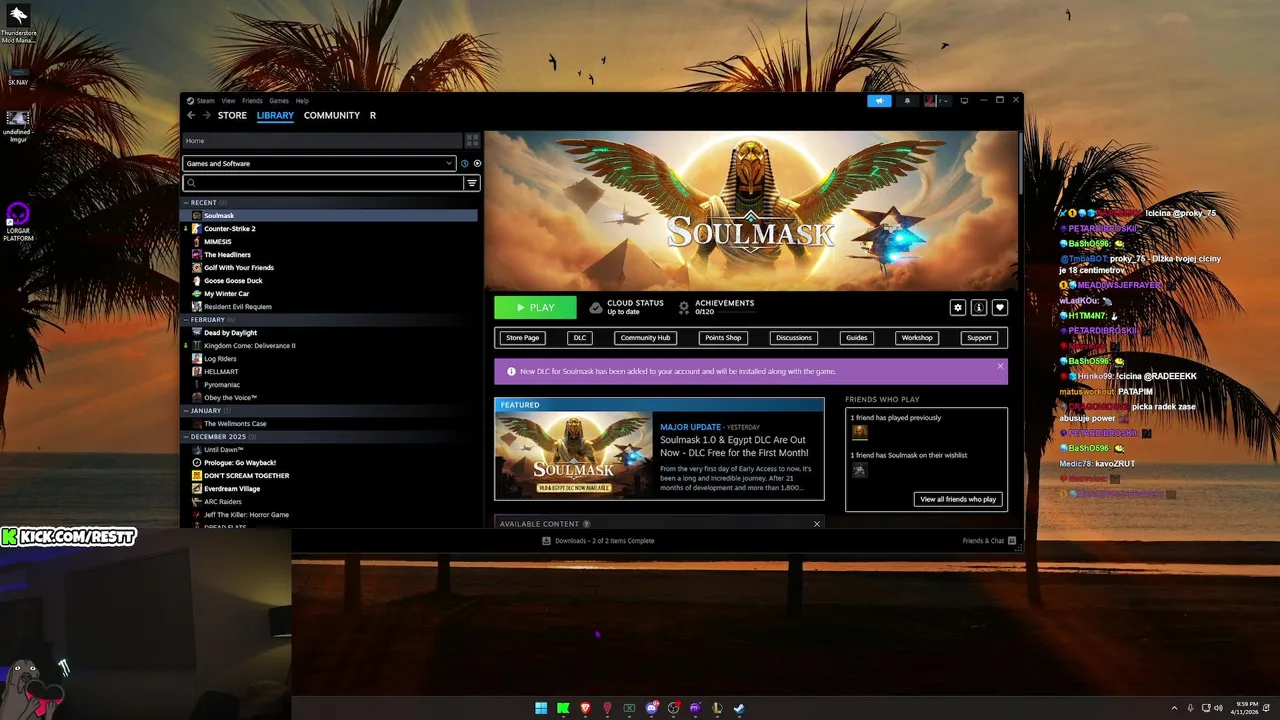Open Steam taskbar icon
Viewport: 1280px width, 720px height.
coord(739,708)
